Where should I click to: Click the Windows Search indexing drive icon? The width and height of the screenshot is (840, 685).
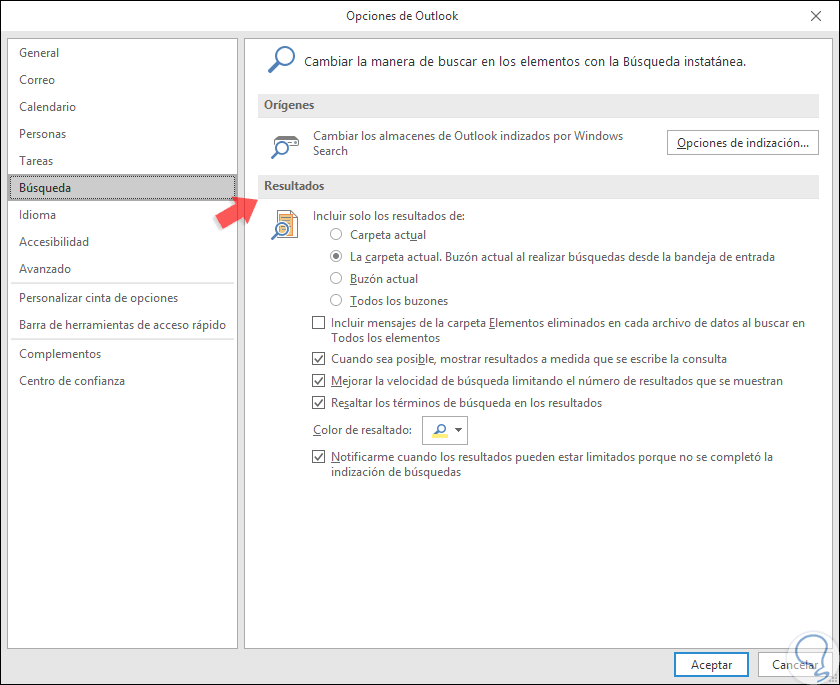(x=284, y=147)
